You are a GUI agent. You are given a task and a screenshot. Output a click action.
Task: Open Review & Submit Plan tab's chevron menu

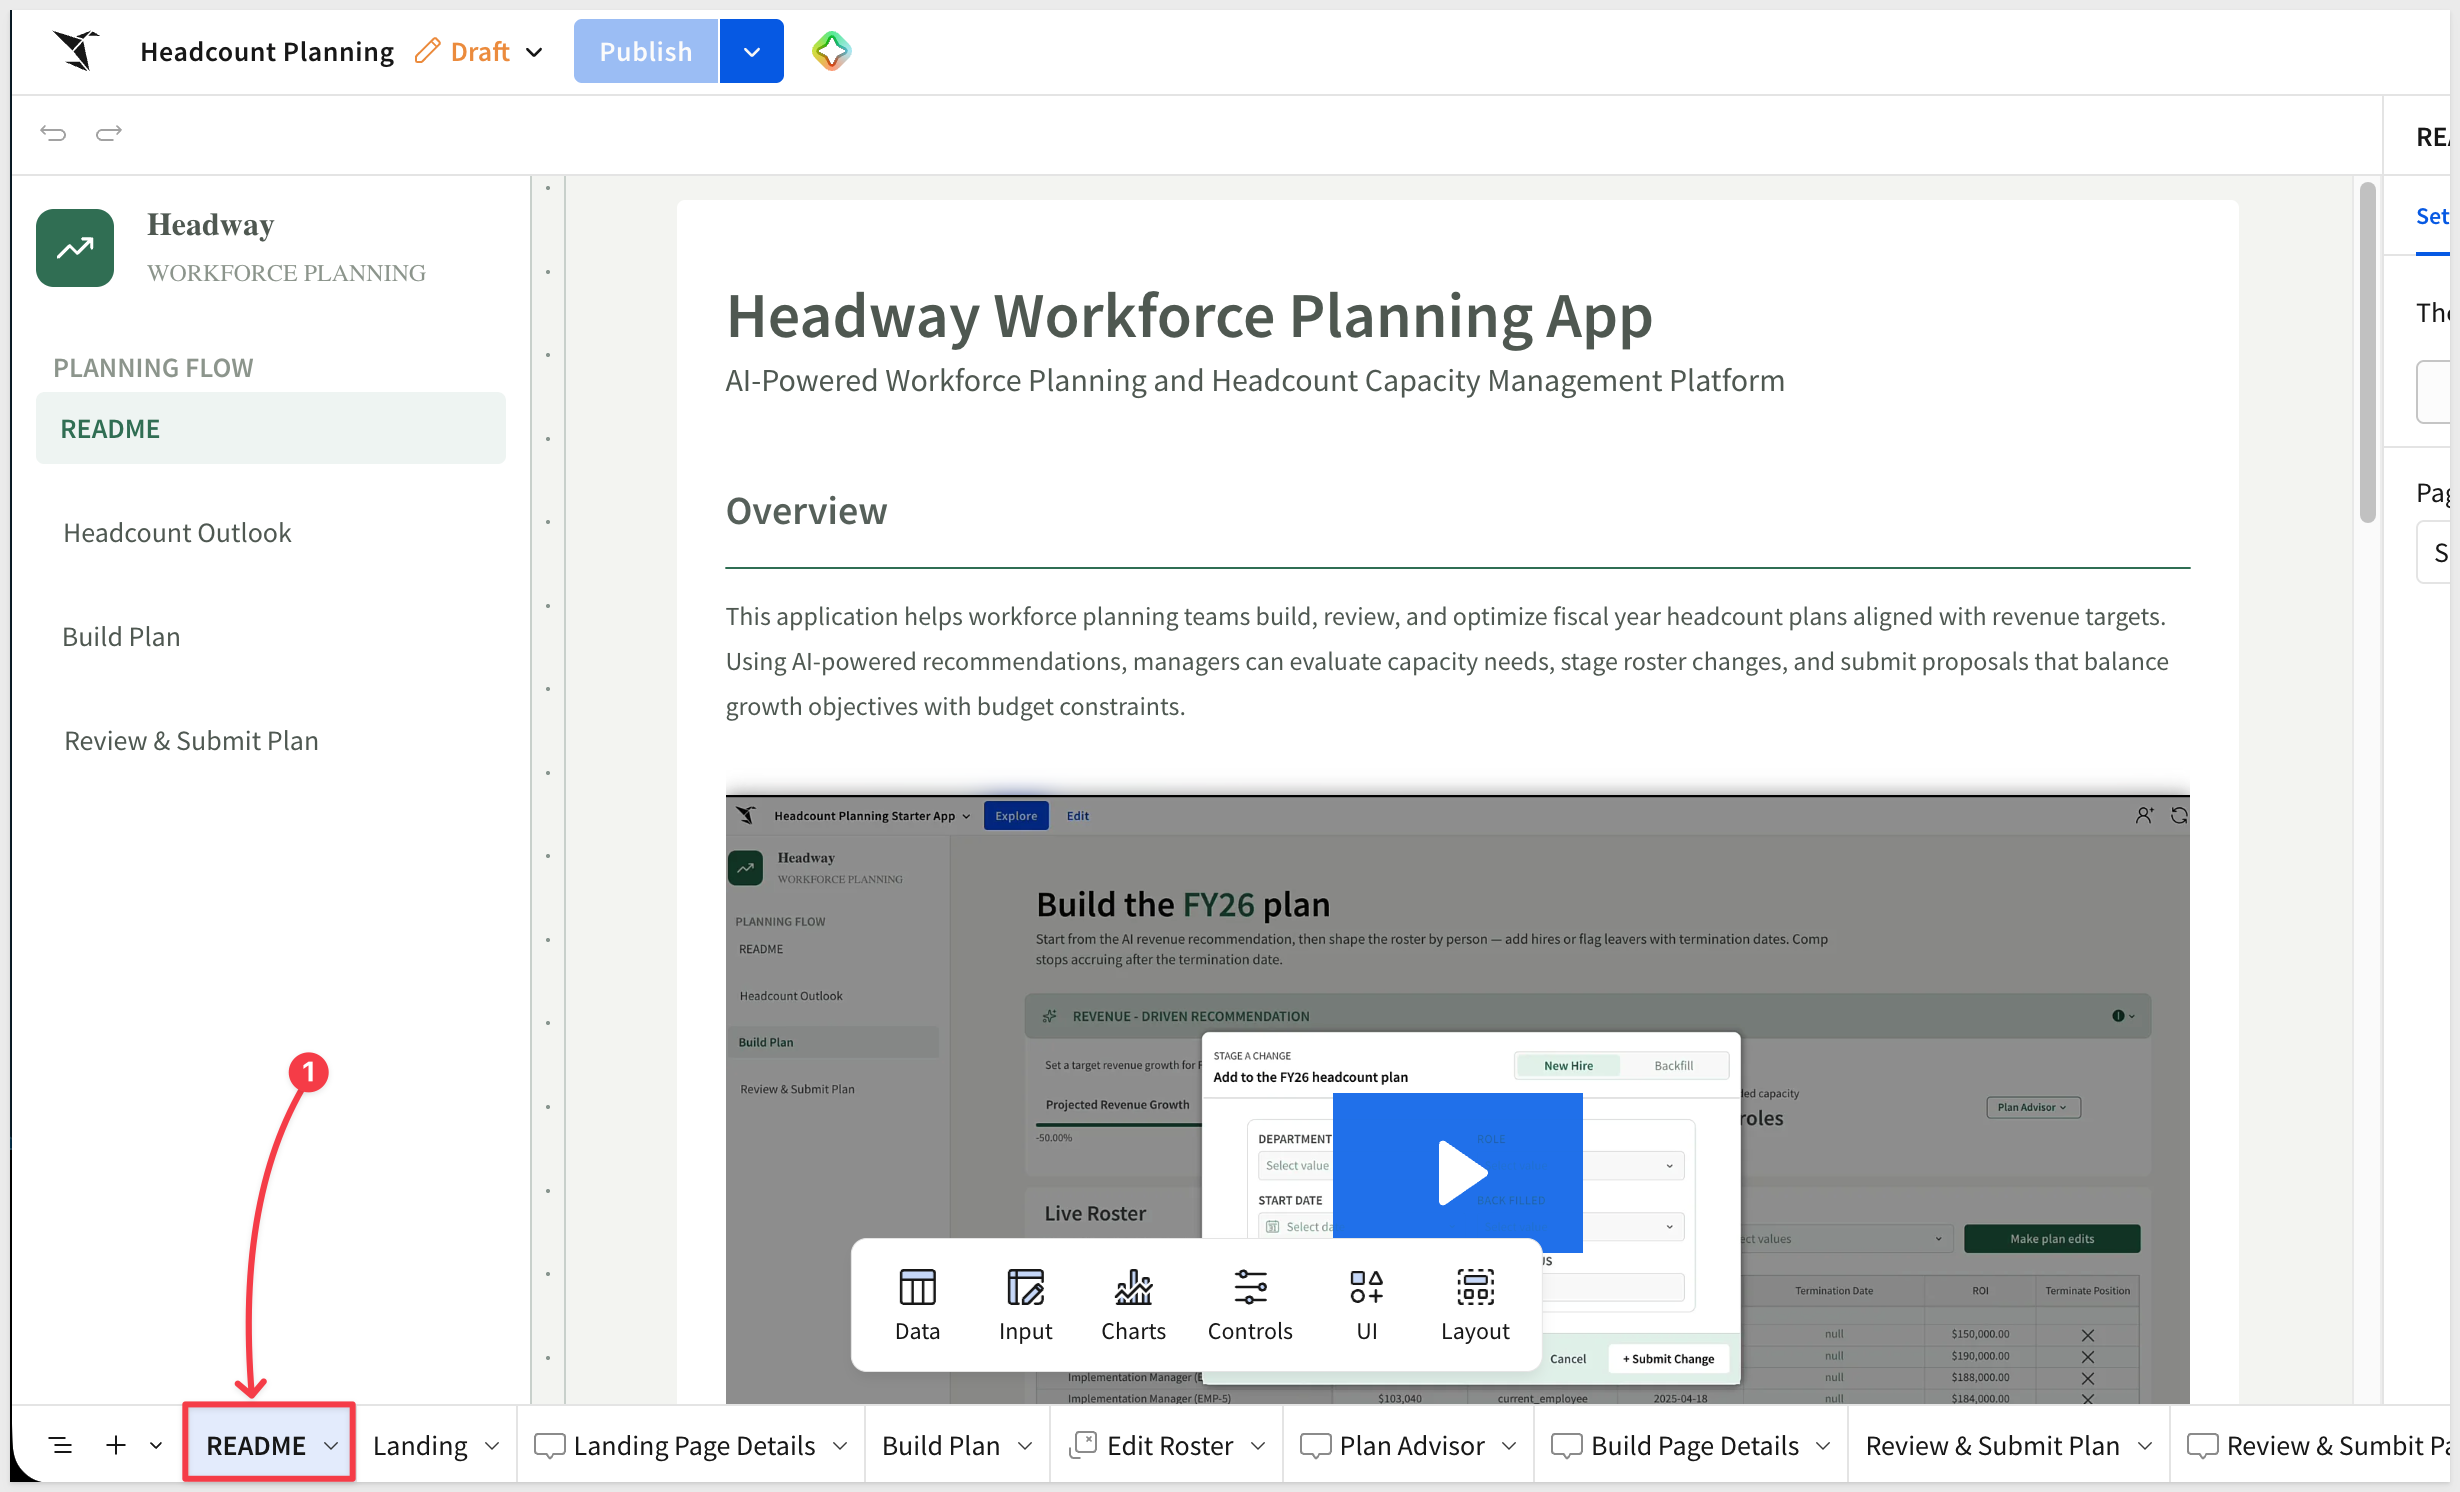pyautogui.click(x=2145, y=1445)
